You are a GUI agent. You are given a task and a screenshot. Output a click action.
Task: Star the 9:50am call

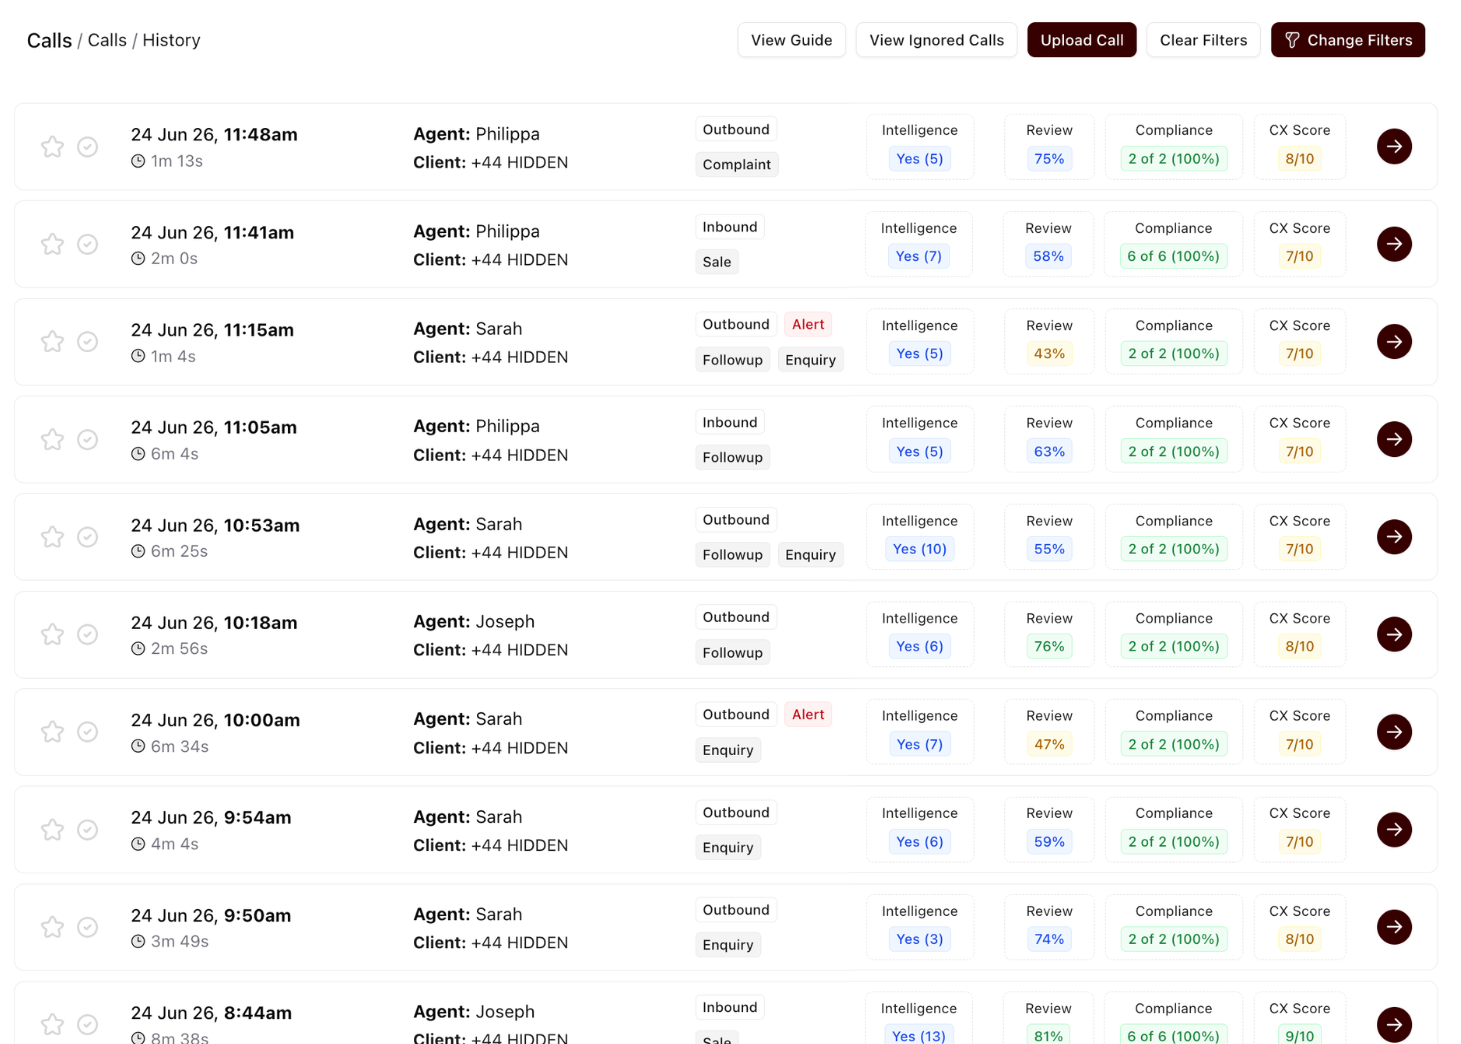click(52, 927)
